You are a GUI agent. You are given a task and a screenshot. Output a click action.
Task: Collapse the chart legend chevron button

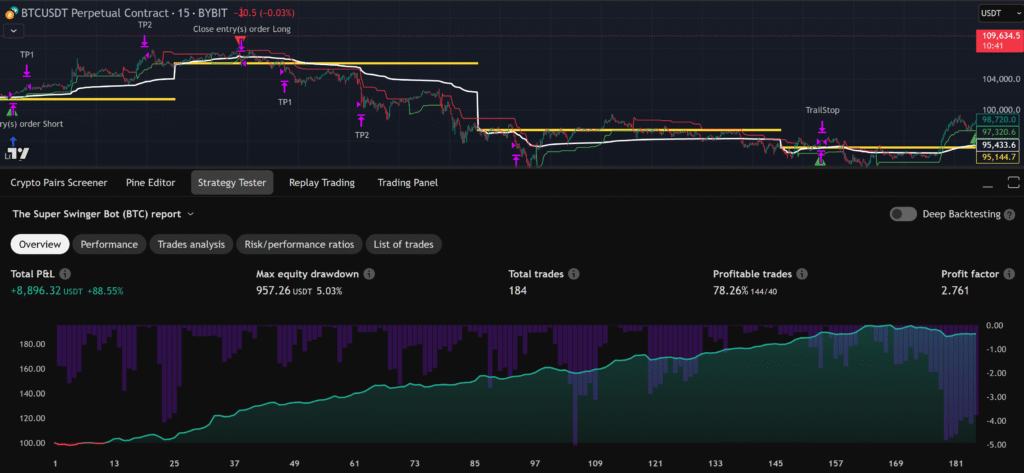[14, 30]
